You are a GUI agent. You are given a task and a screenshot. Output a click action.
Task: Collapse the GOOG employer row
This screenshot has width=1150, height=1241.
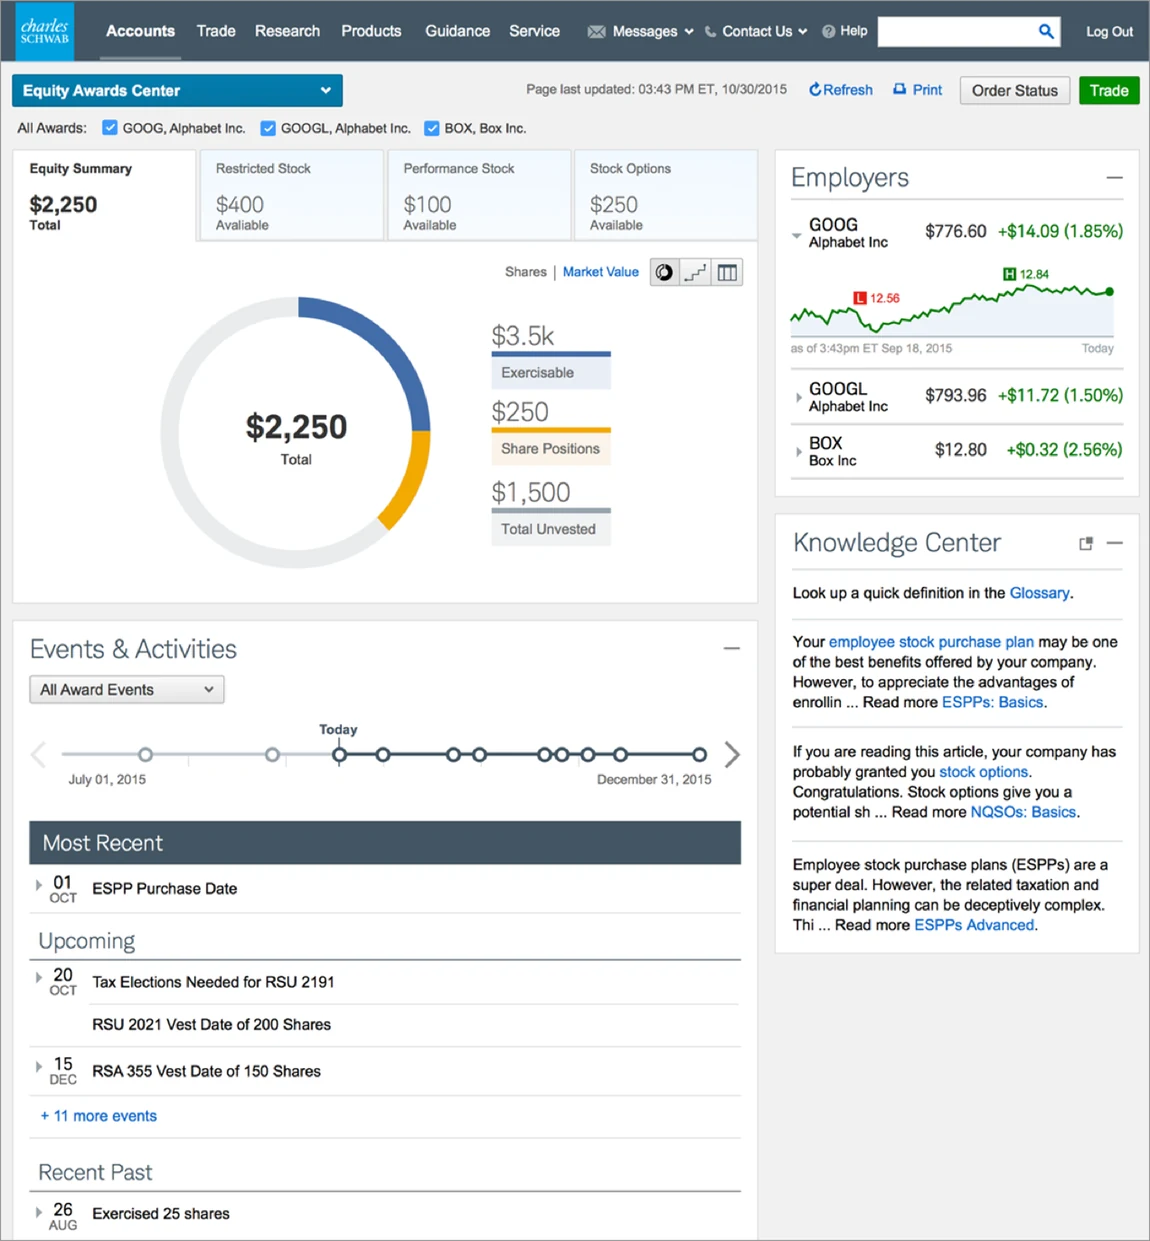point(797,236)
